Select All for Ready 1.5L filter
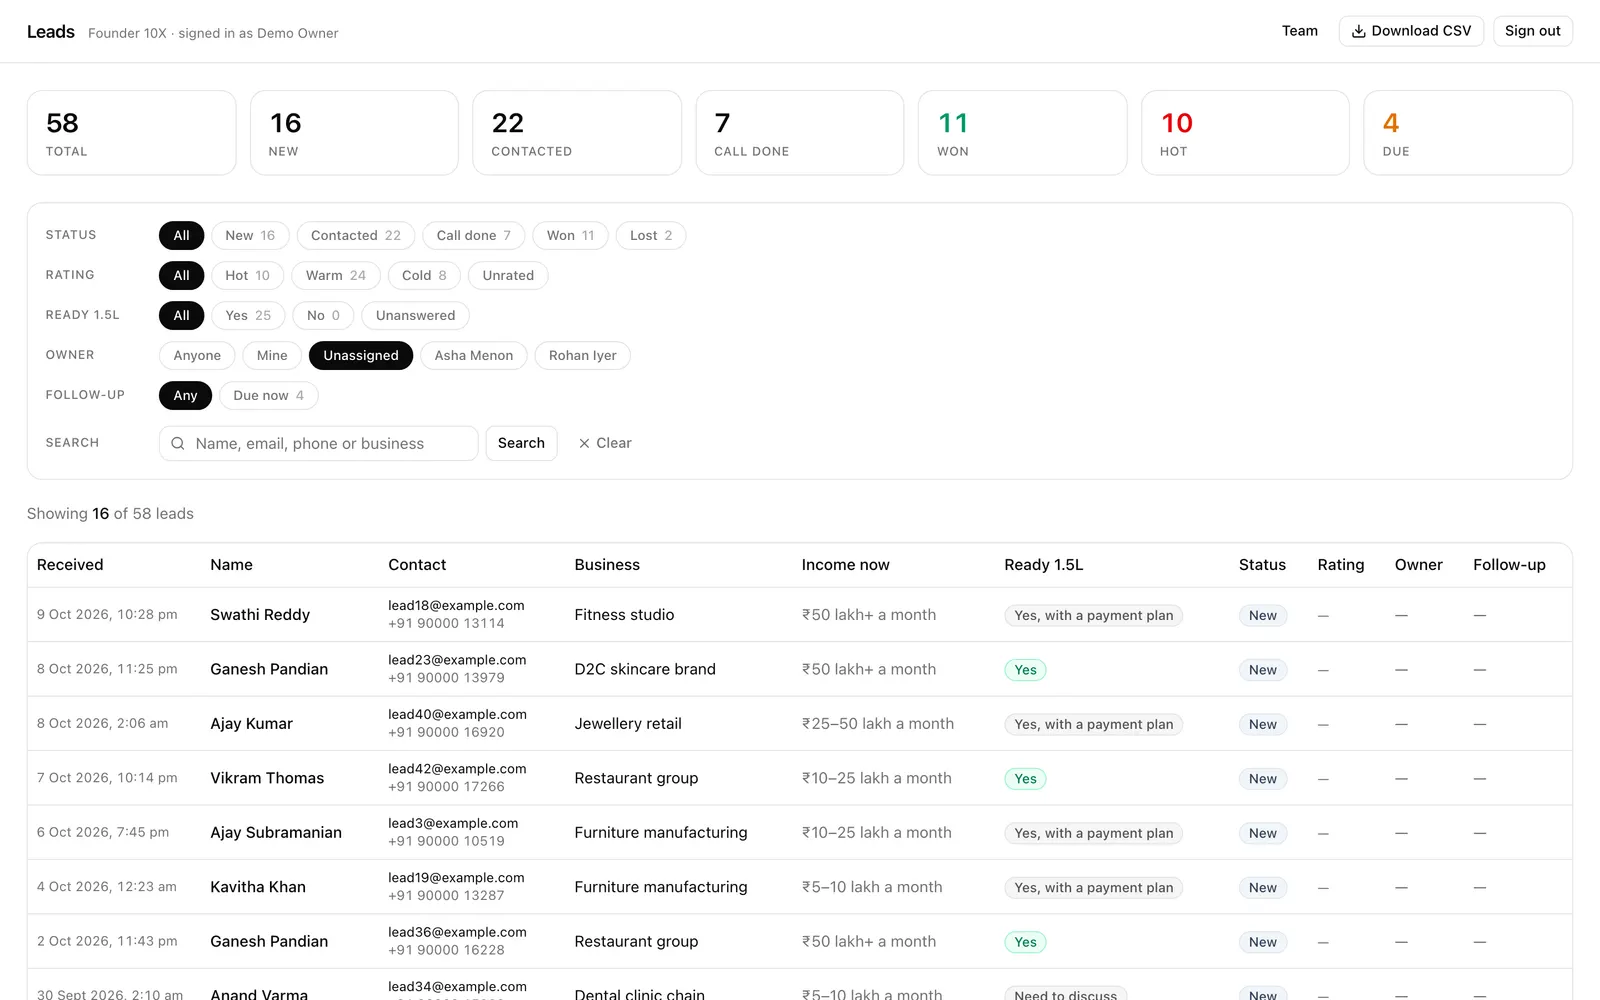1600x1000 pixels. pyautogui.click(x=181, y=315)
